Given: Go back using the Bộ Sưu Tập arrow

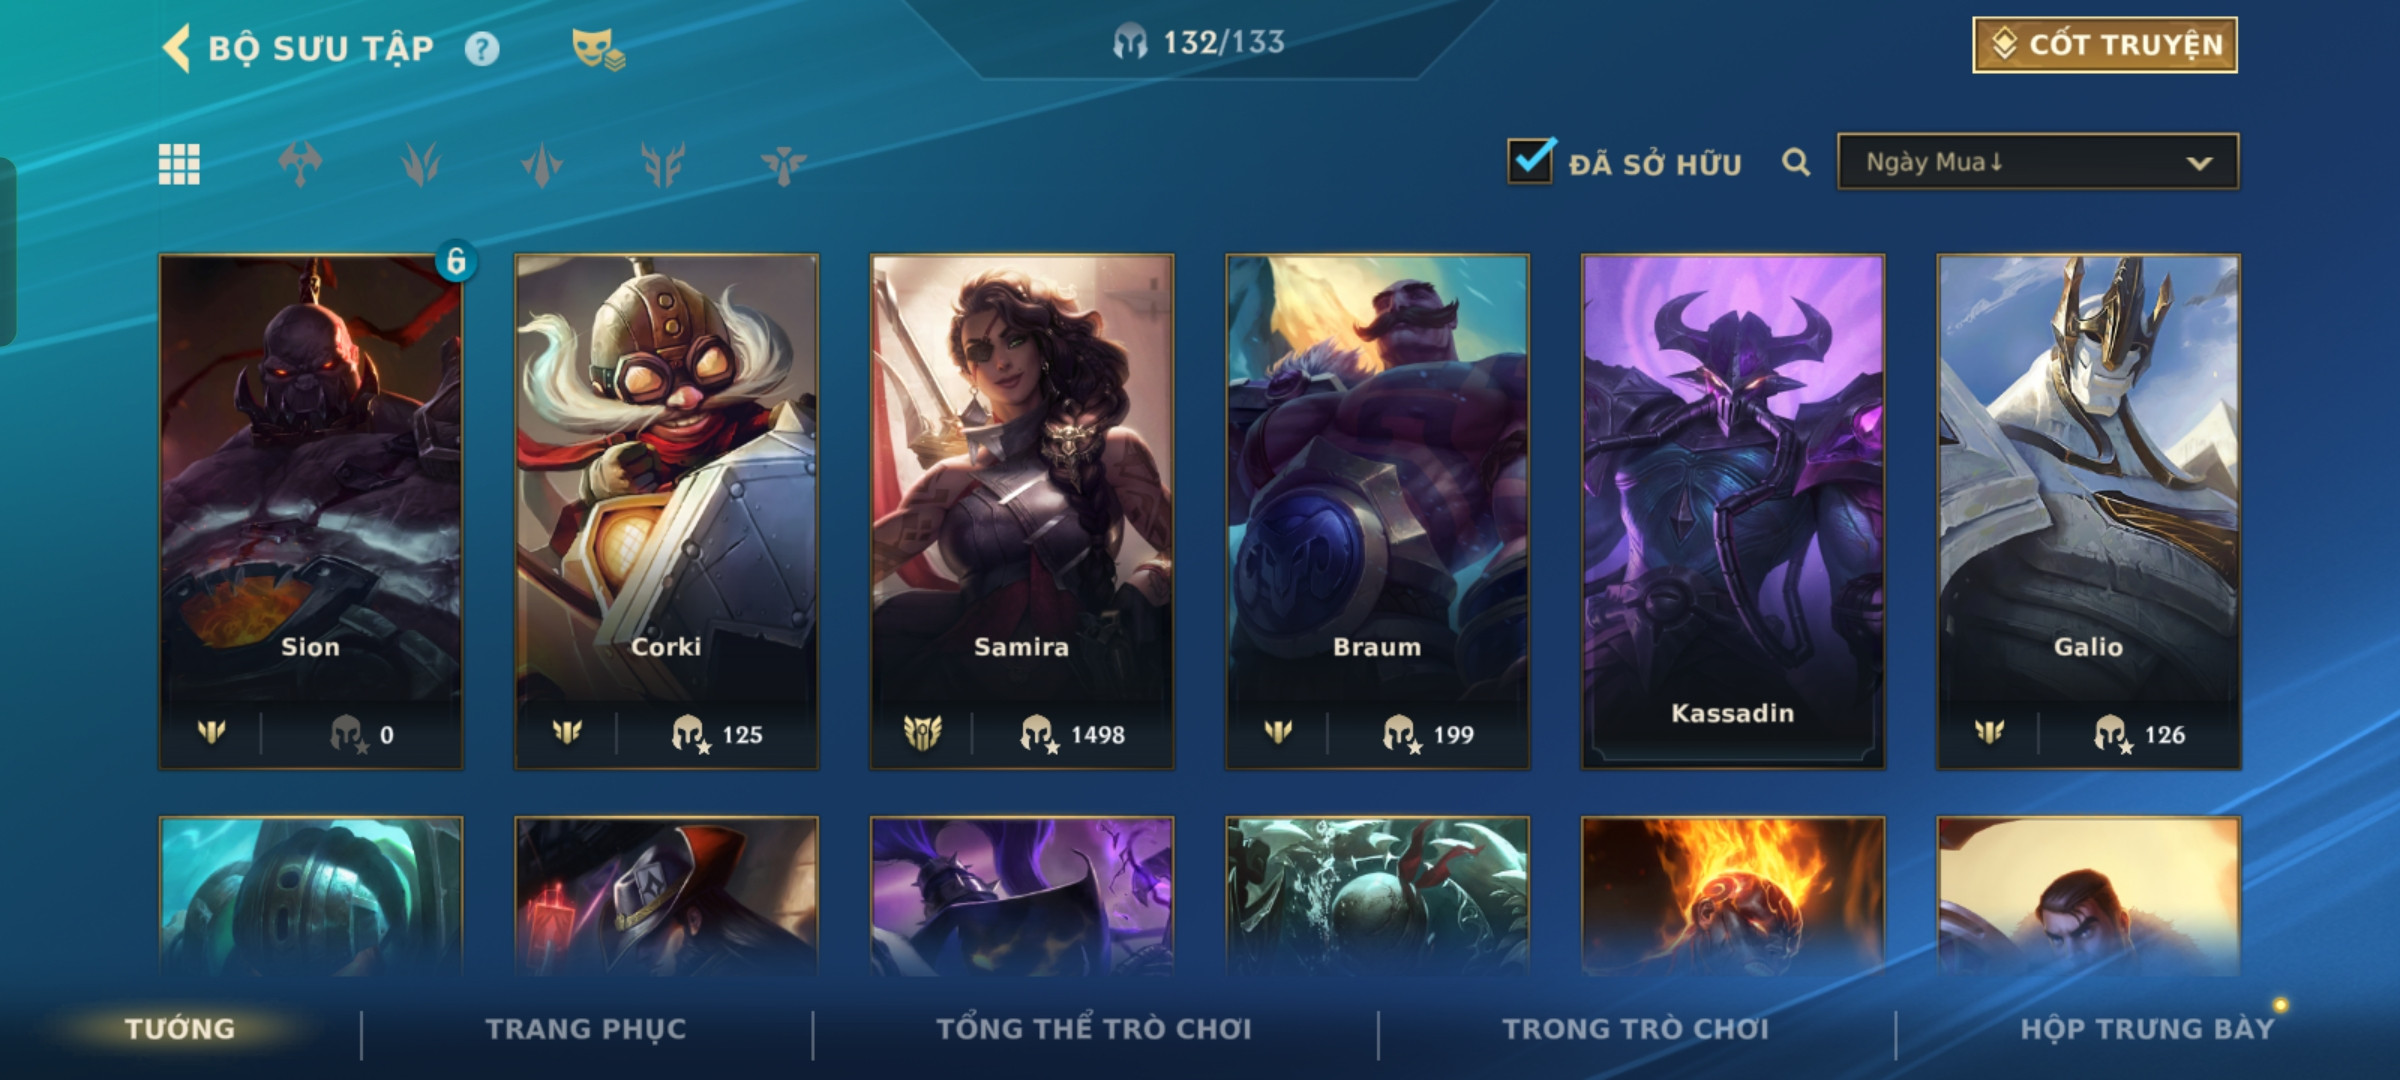Looking at the screenshot, I should [178, 48].
